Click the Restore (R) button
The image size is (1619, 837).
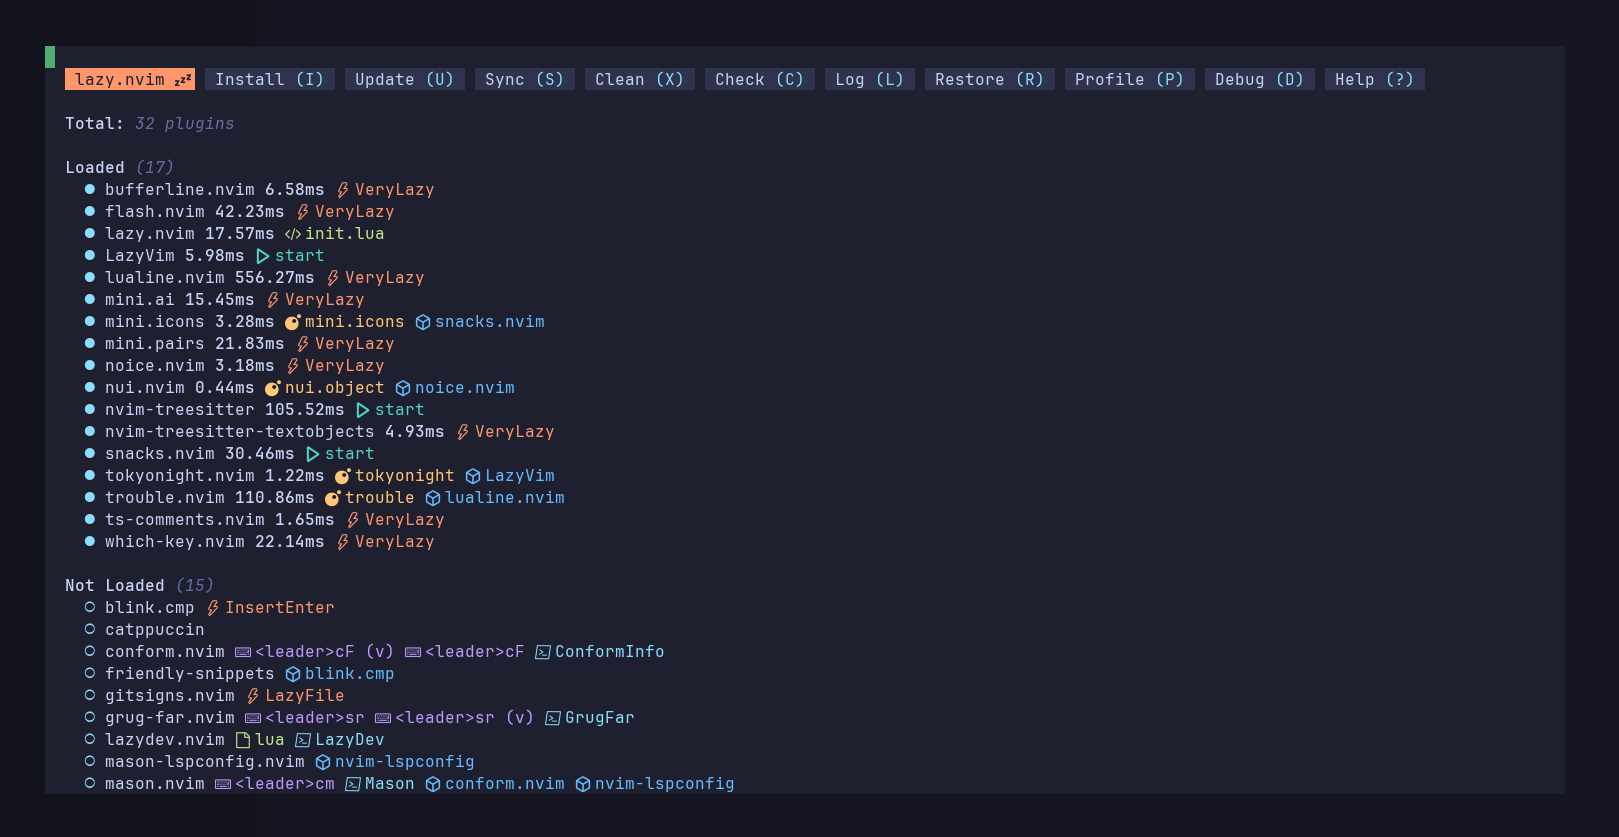(x=990, y=79)
